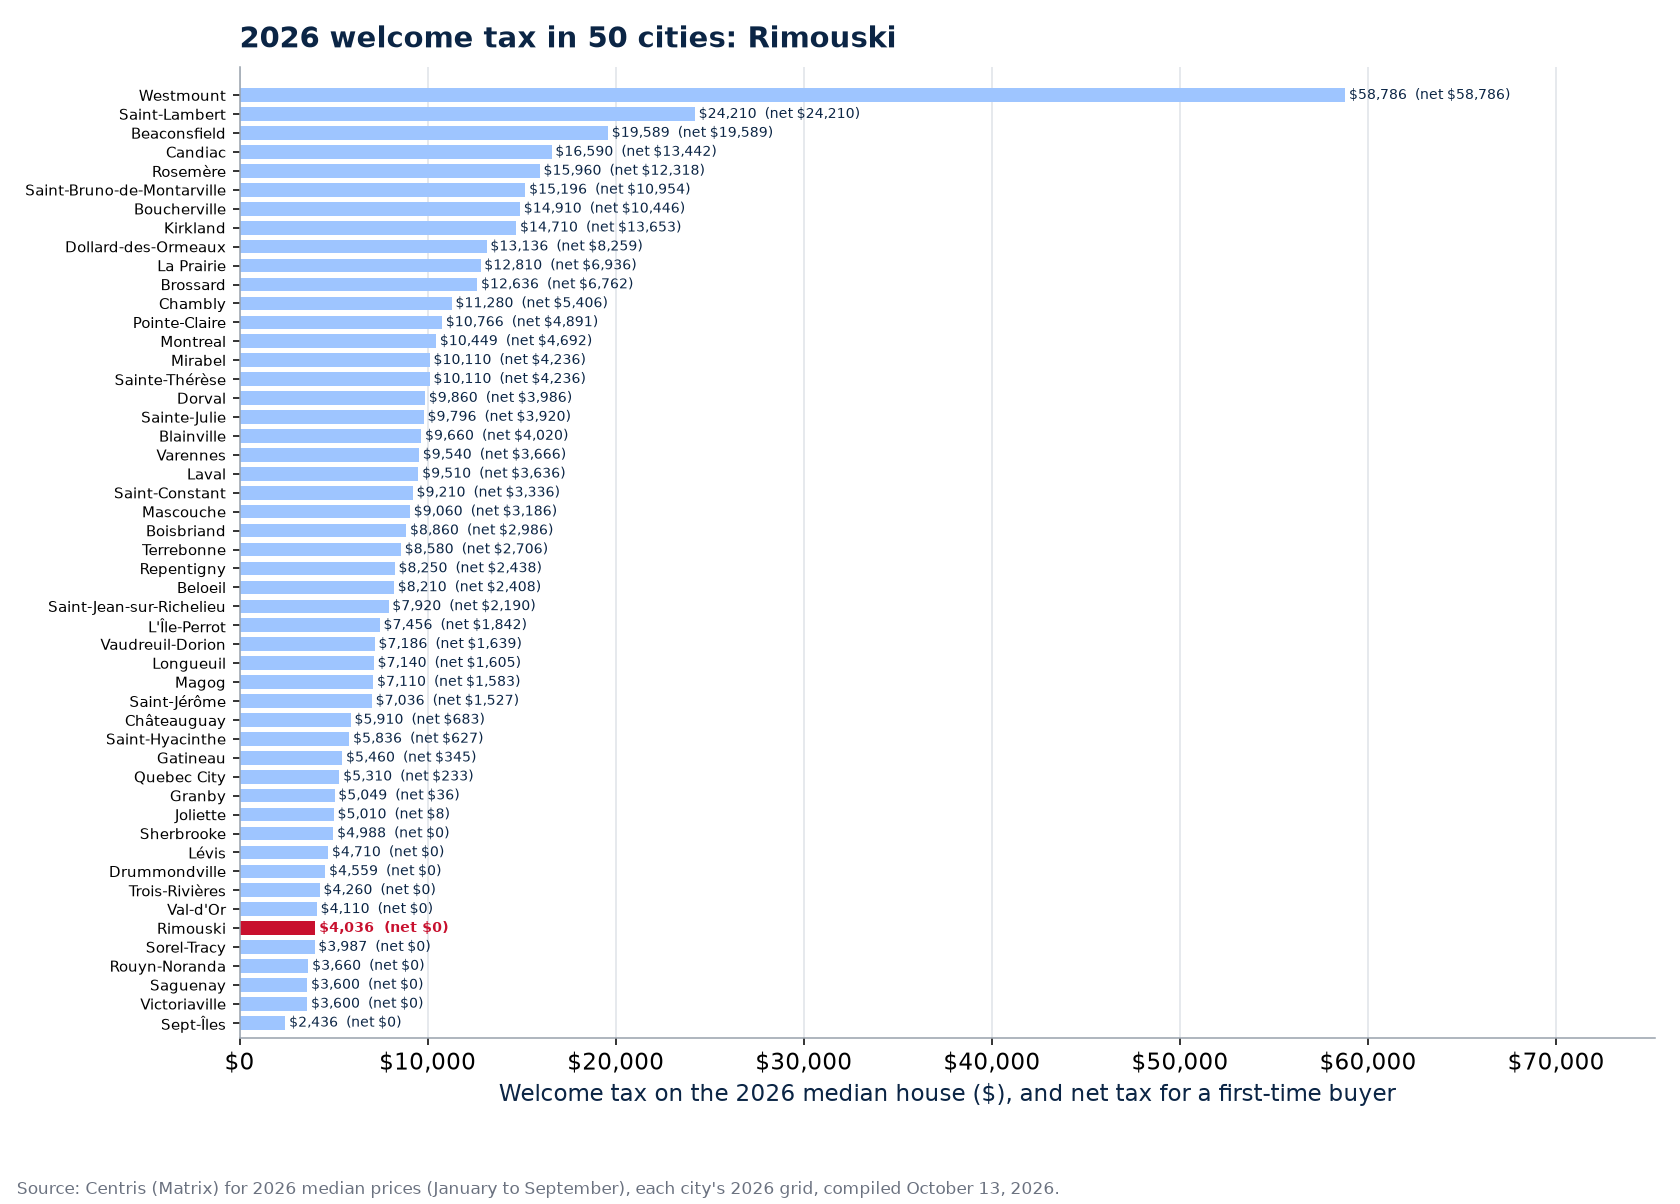Viewport: 1680px width, 1204px height.
Task: Click the Westmount bar in the chart
Action: pos(792,95)
